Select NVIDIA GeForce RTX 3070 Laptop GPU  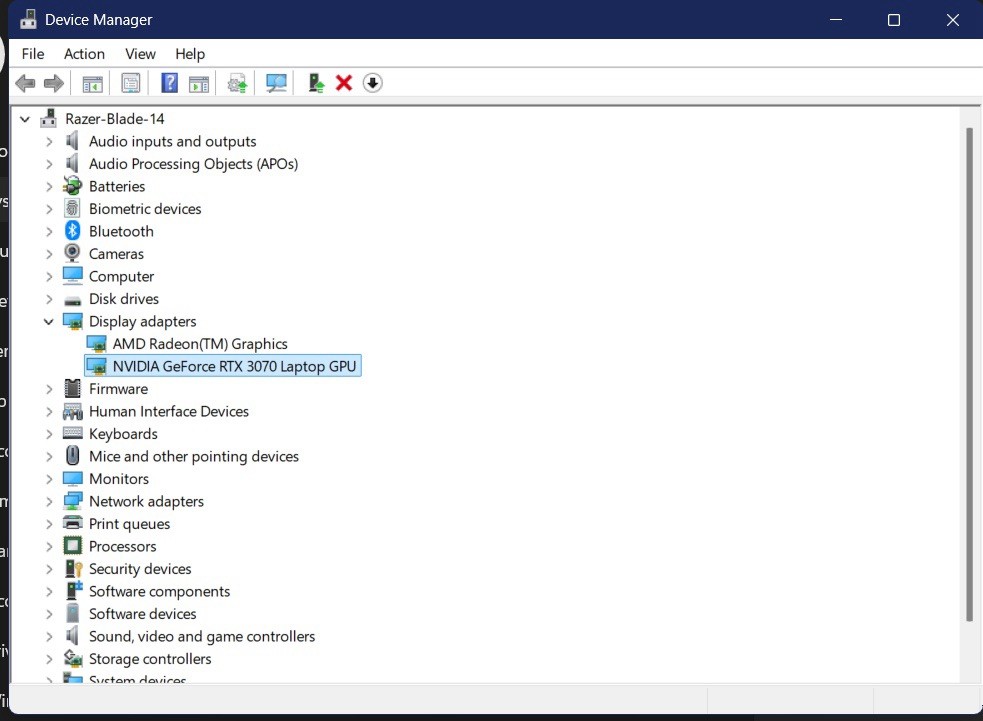click(234, 366)
